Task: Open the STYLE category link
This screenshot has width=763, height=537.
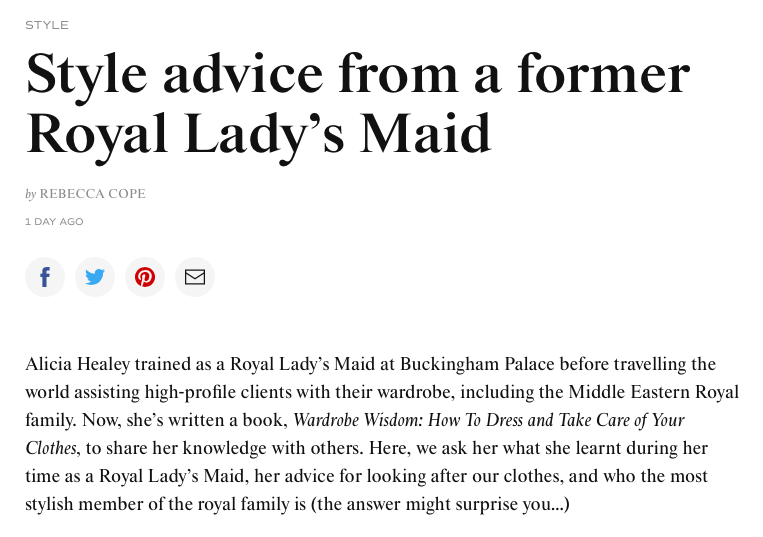Action: point(47,25)
